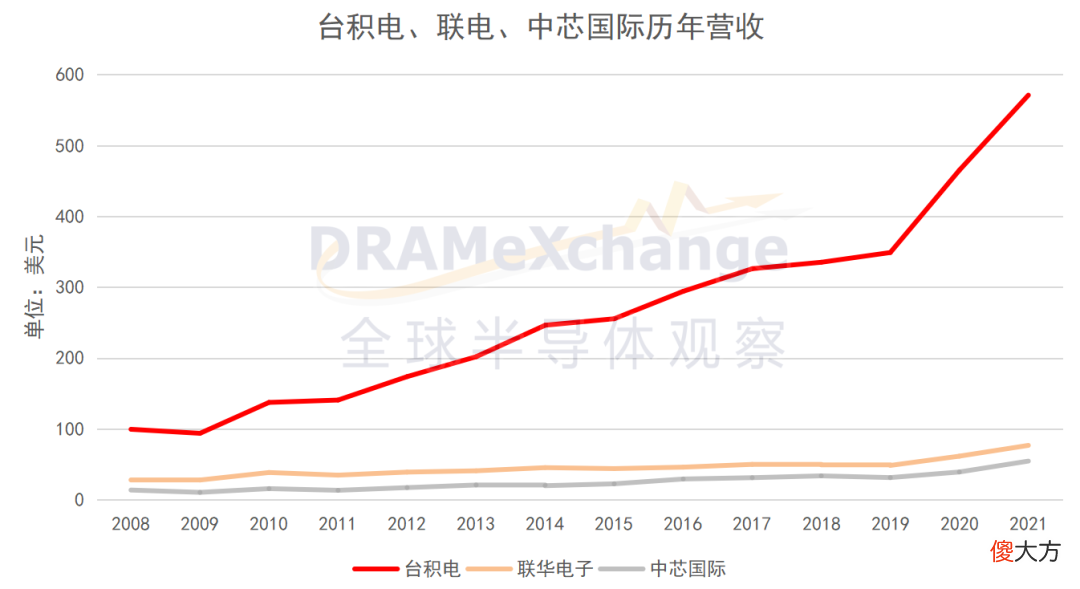Click the red 台积电 legend line swatch
The height and width of the screenshot is (589, 1080).
tap(376, 569)
